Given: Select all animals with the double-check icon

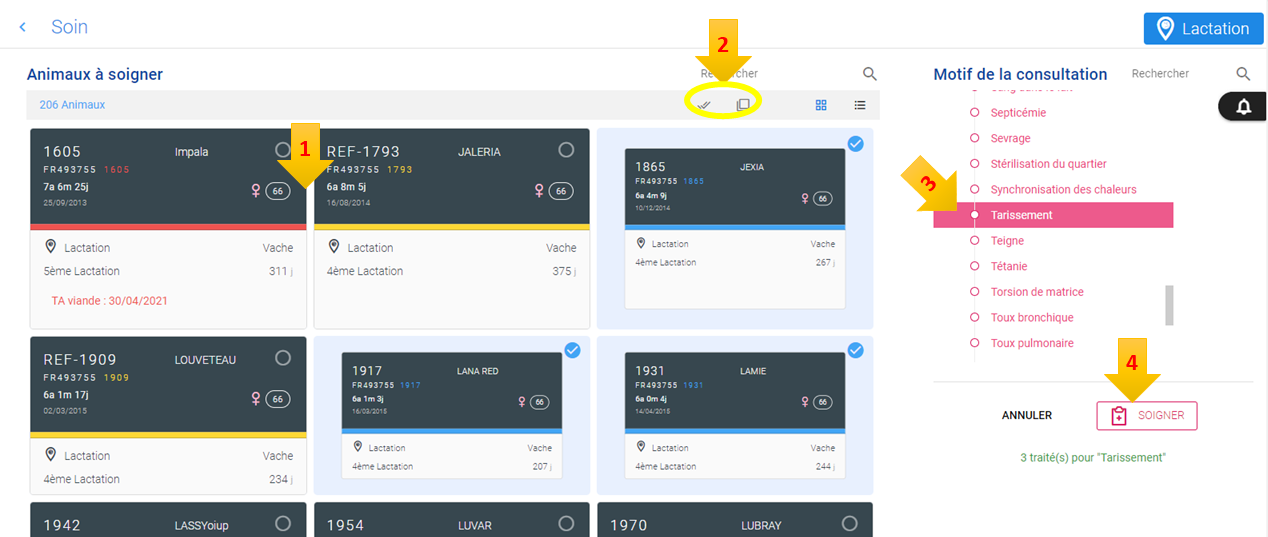Looking at the screenshot, I should click(704, 105).
